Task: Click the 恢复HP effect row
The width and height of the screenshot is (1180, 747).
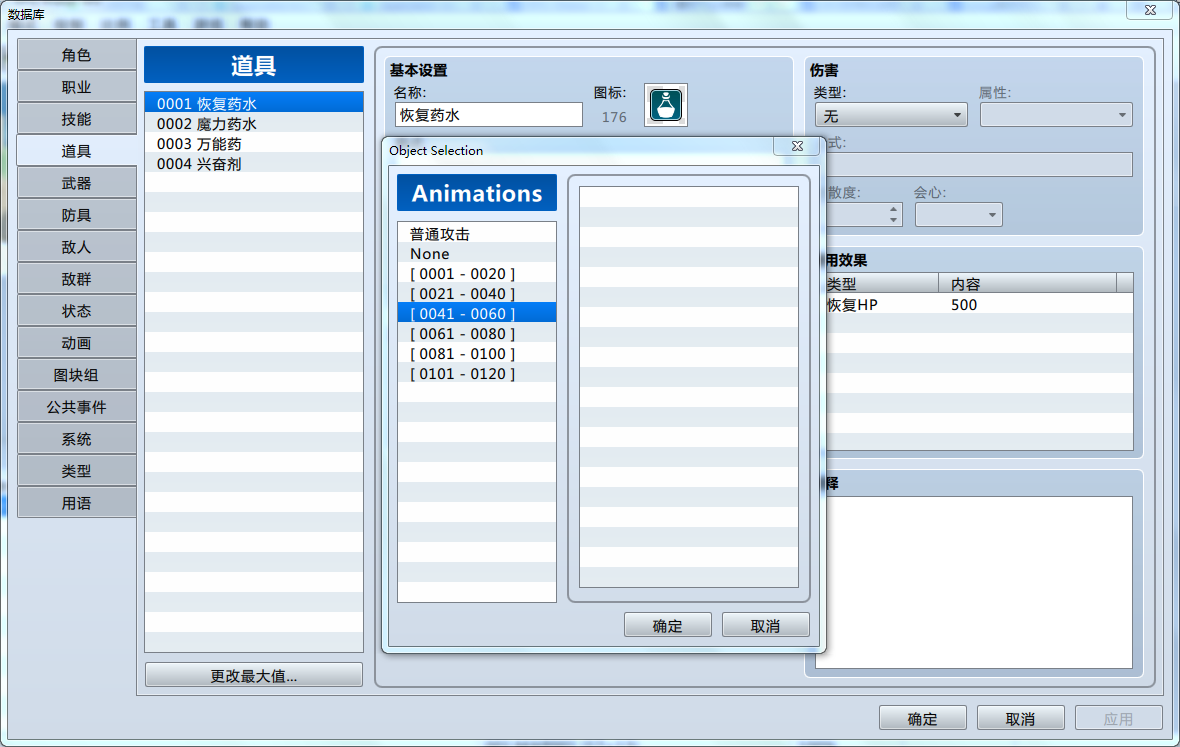Action: pyautogui.click(x=979, y=305)
